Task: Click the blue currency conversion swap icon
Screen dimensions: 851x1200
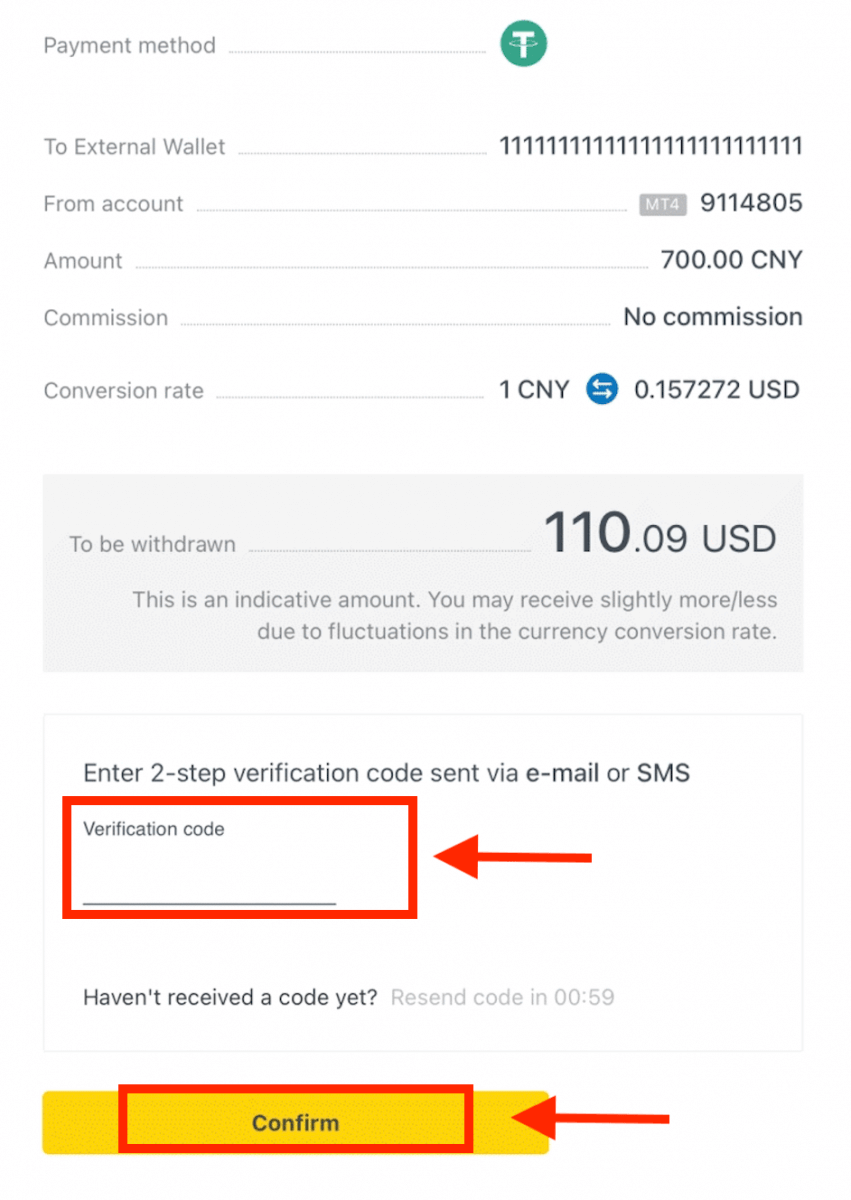Action: 602,388
